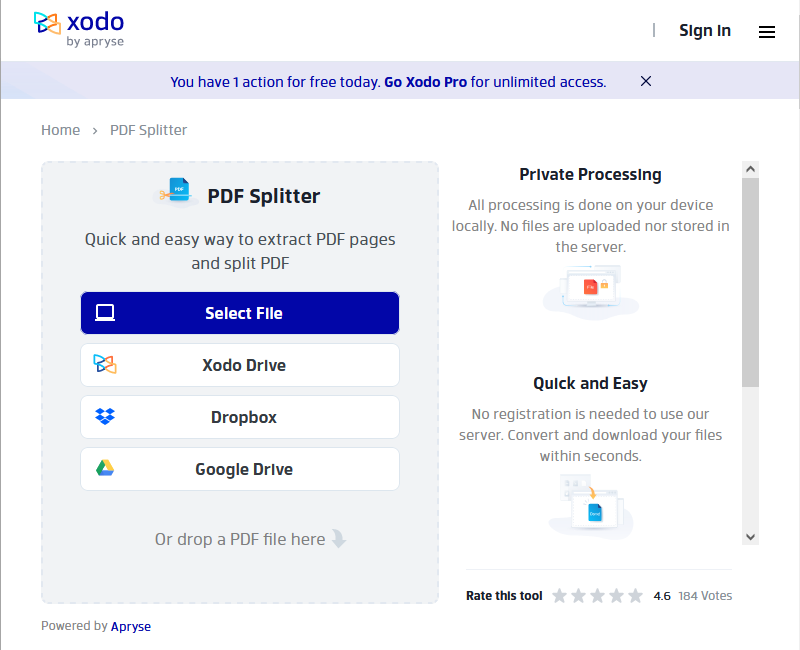Click the Google Drive icon
The image size is (800, 650).
[x=104, y=469]
